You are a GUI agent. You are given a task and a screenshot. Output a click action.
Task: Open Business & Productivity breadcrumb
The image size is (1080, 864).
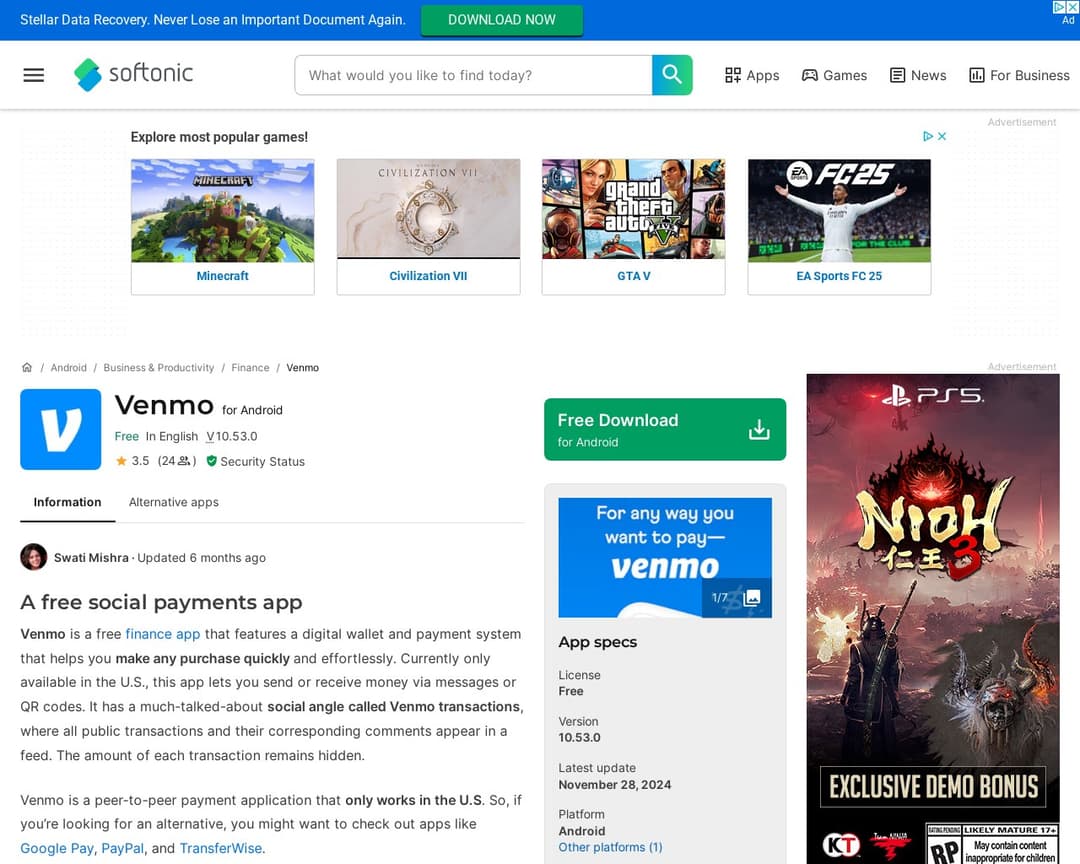click(x=158, y=368)
